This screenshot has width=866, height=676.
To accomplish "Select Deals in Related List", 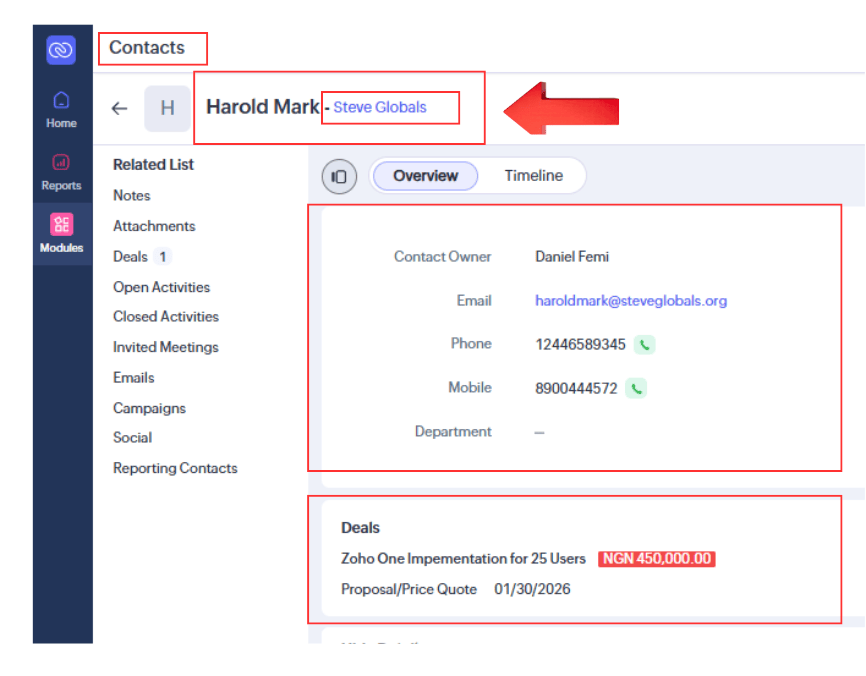I will 130,257.
